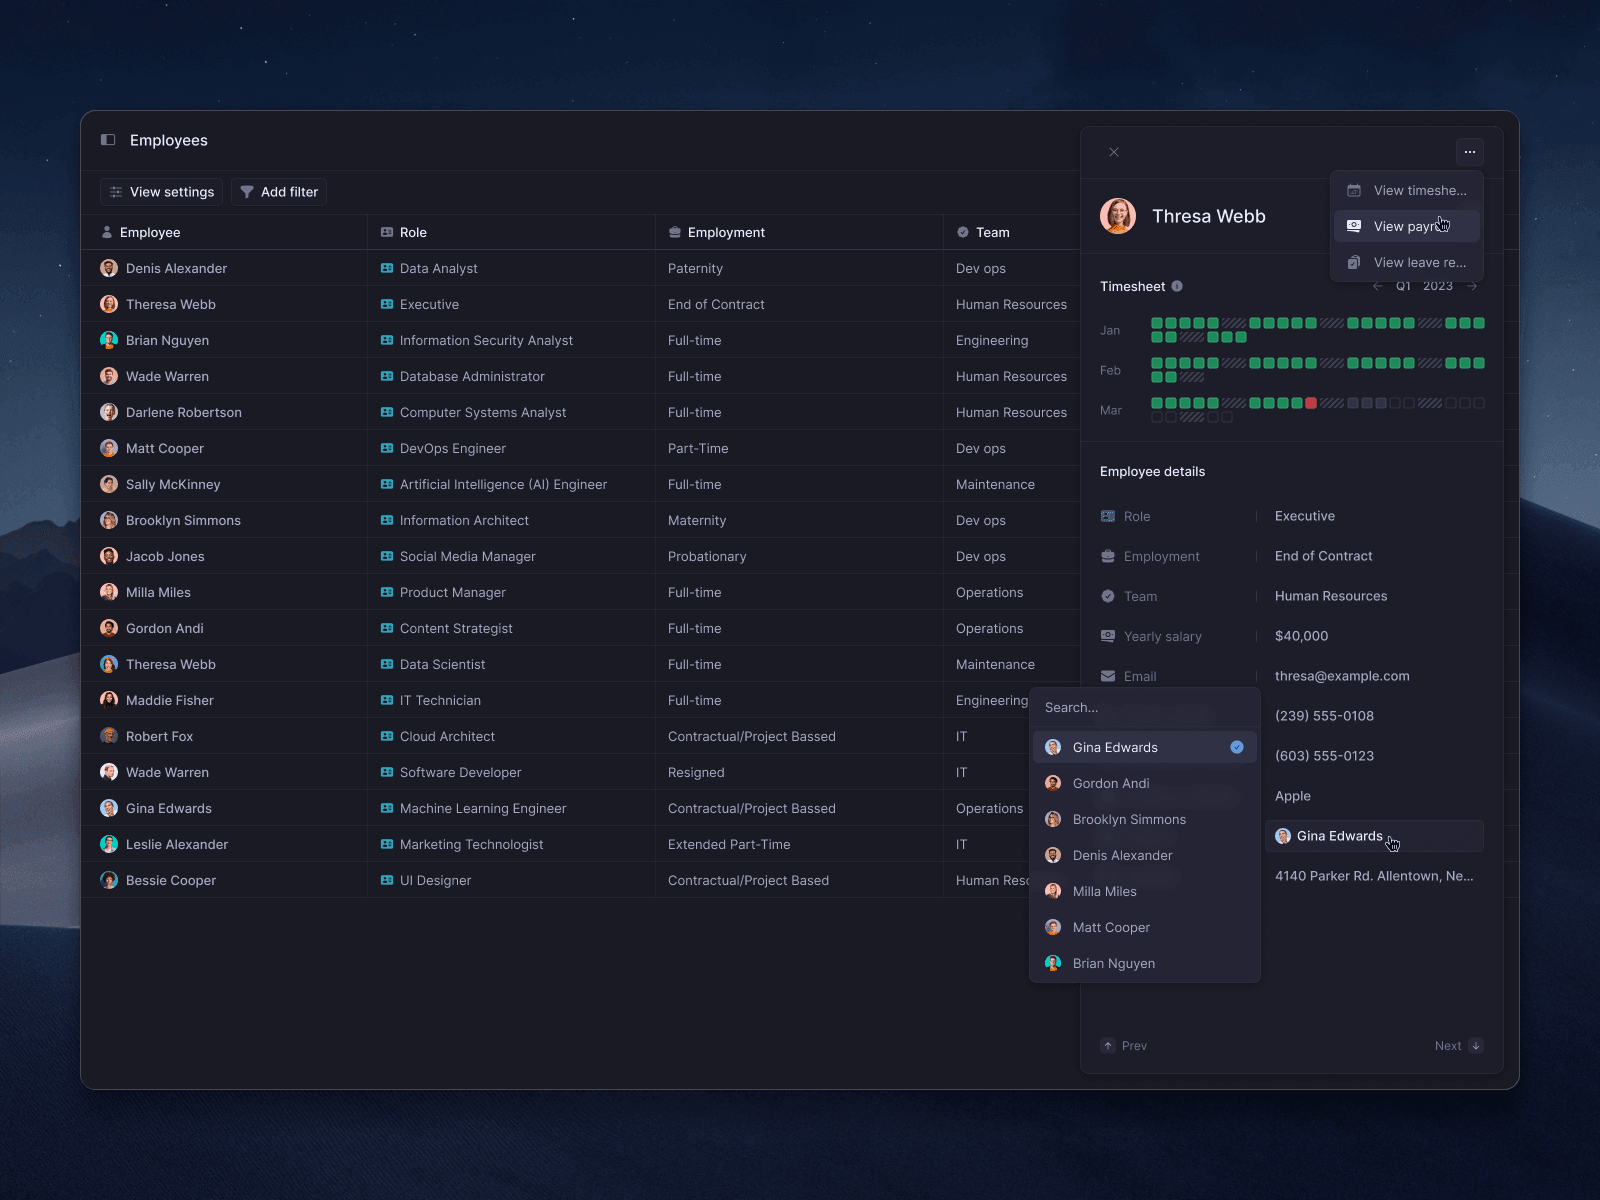The width and height of the screenshot is (1600, 1200).
Task: Click the Yearly salary icon
Action: tap(1108, 636)
